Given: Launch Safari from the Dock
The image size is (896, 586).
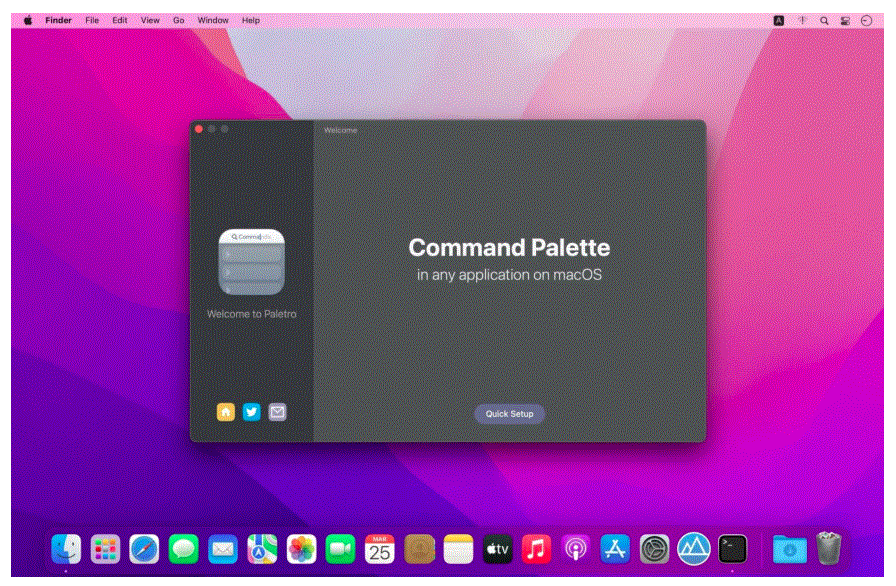Looking at the screenshot, I should [144, 549].
